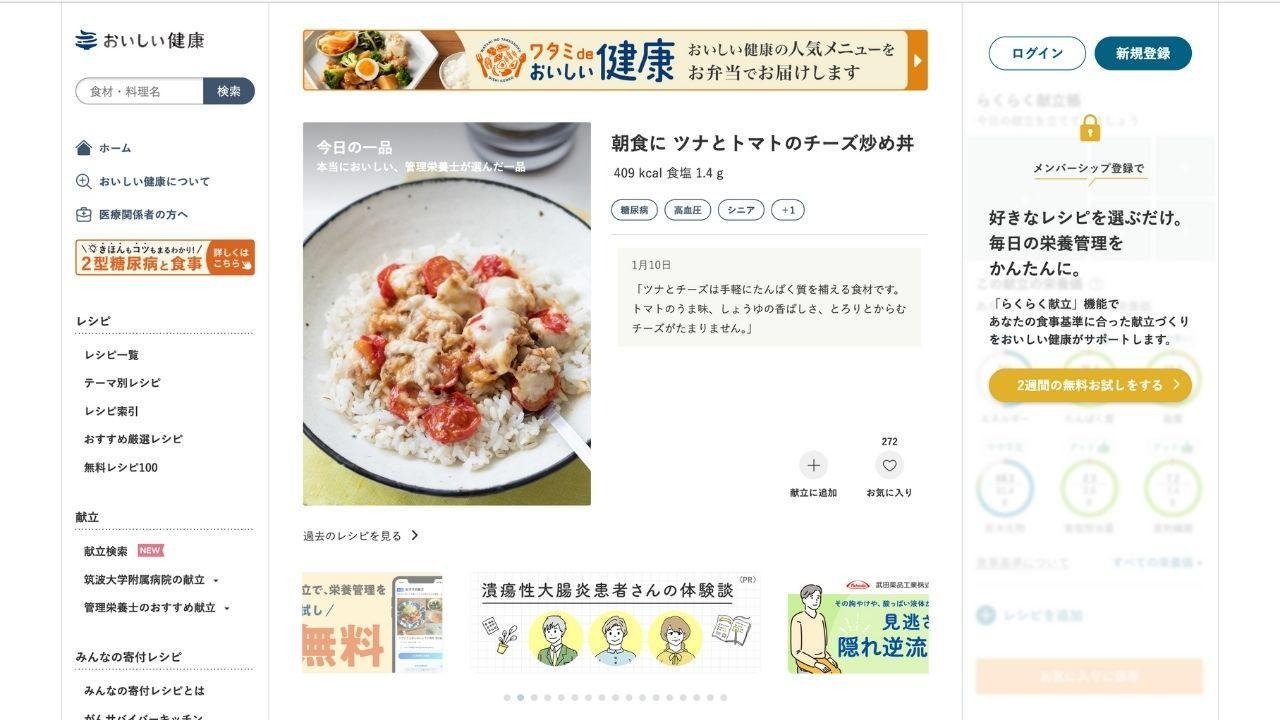Image resolution: width=1280 pixels, height=720 pixels.
Task: Expand 管理栄養士のおすすめ献立 submenu
Action: 227,608
